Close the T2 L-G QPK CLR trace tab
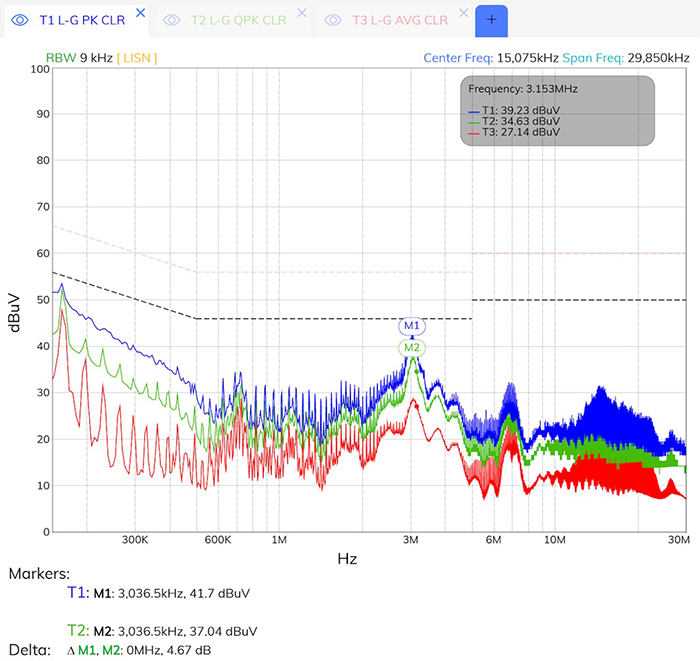 click(x=301, y=13)
